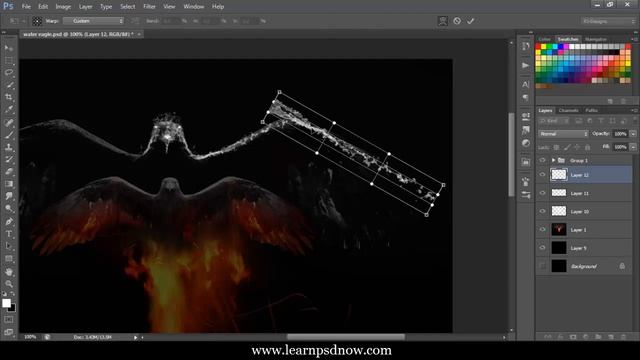Screen dimensions: 640x360
Task: Click the background color black swatch
Action: coord(13,309)
